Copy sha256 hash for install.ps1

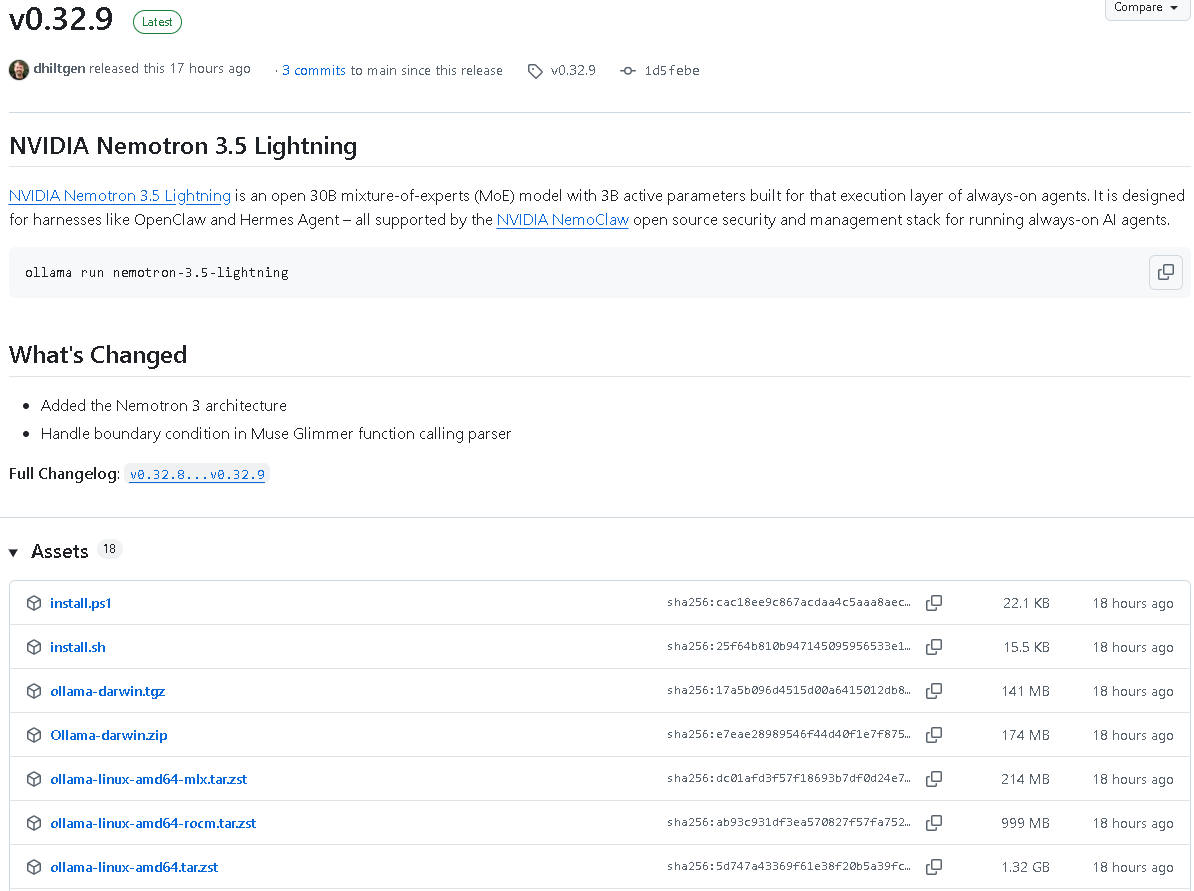click(x=934, y=603)
